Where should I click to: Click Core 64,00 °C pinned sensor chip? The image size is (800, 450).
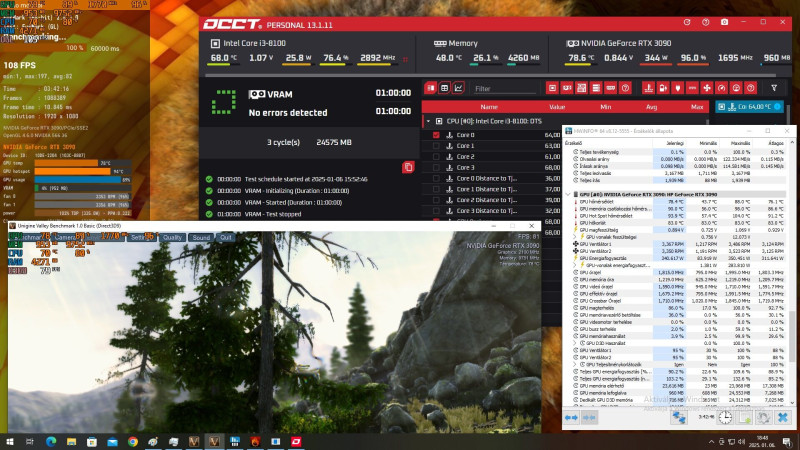(x=749, y=107)
